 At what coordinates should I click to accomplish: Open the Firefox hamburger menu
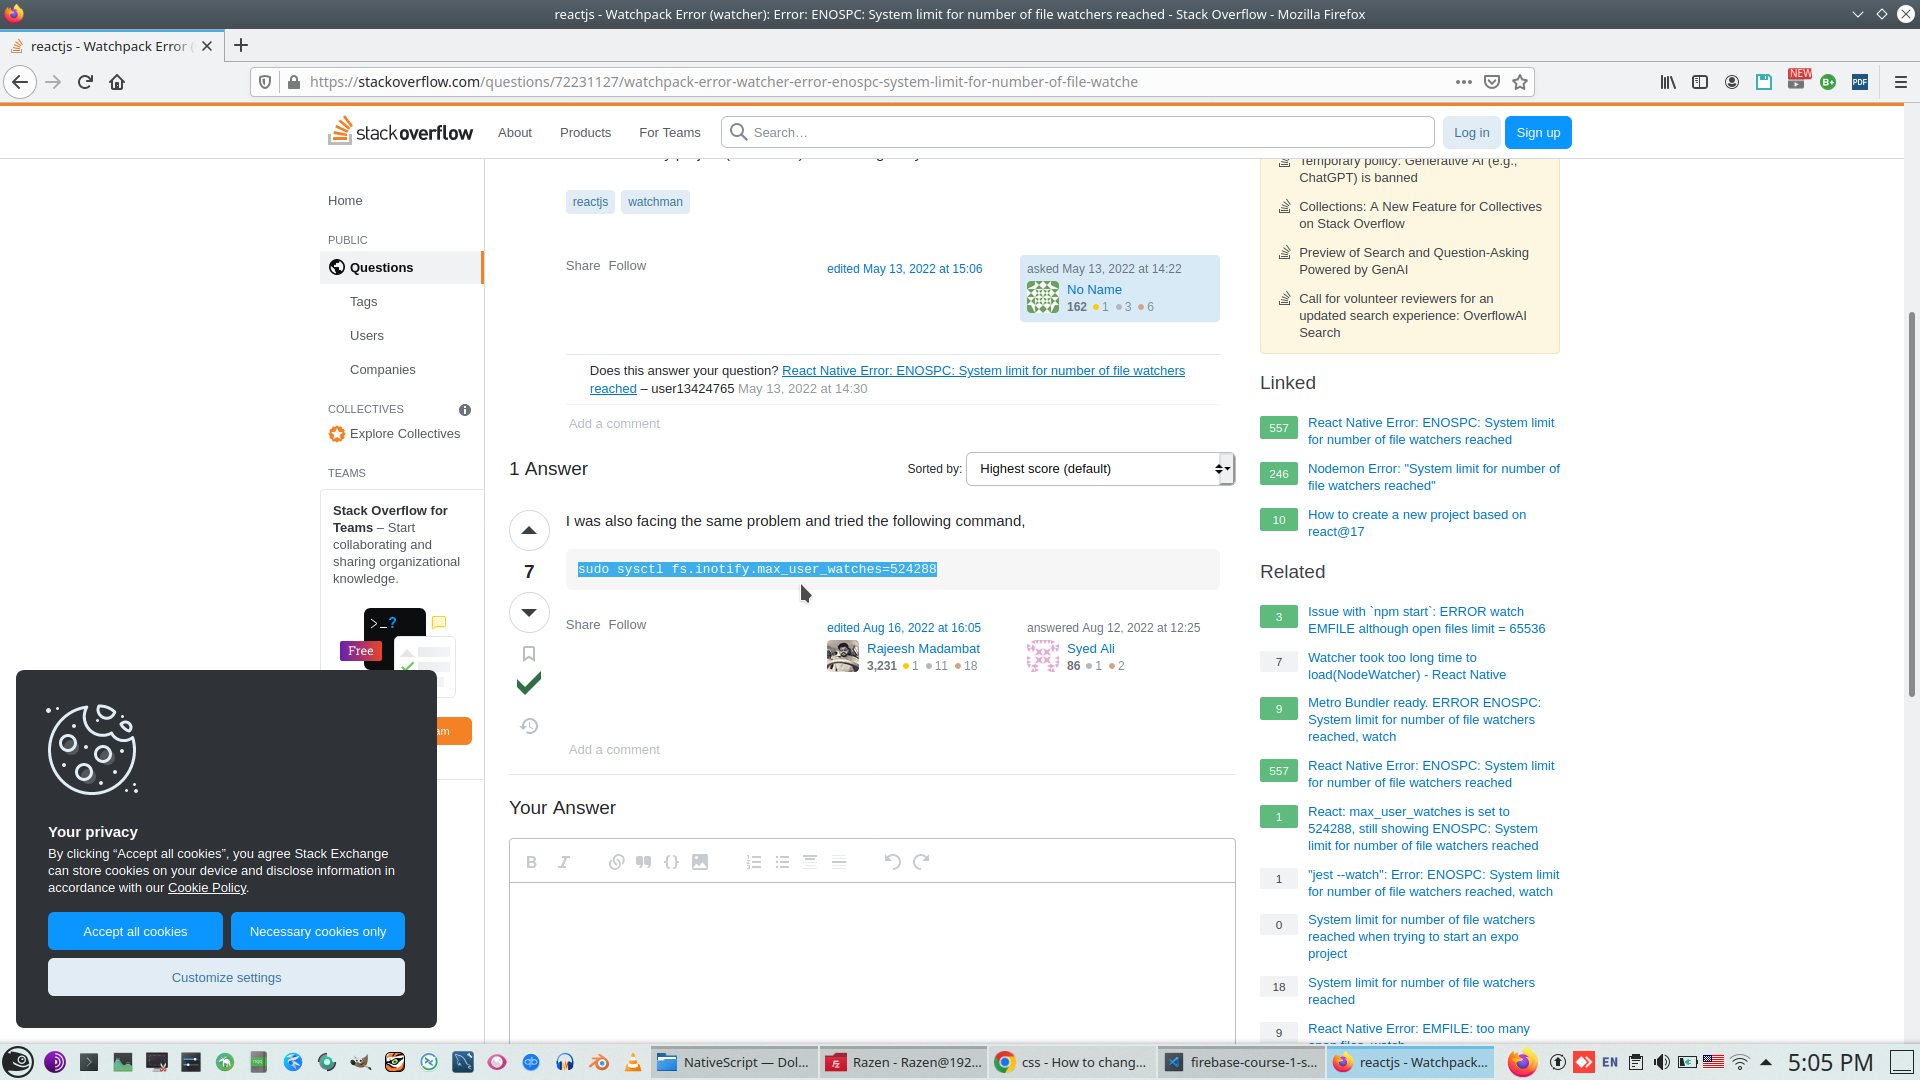coord(1900,82)
